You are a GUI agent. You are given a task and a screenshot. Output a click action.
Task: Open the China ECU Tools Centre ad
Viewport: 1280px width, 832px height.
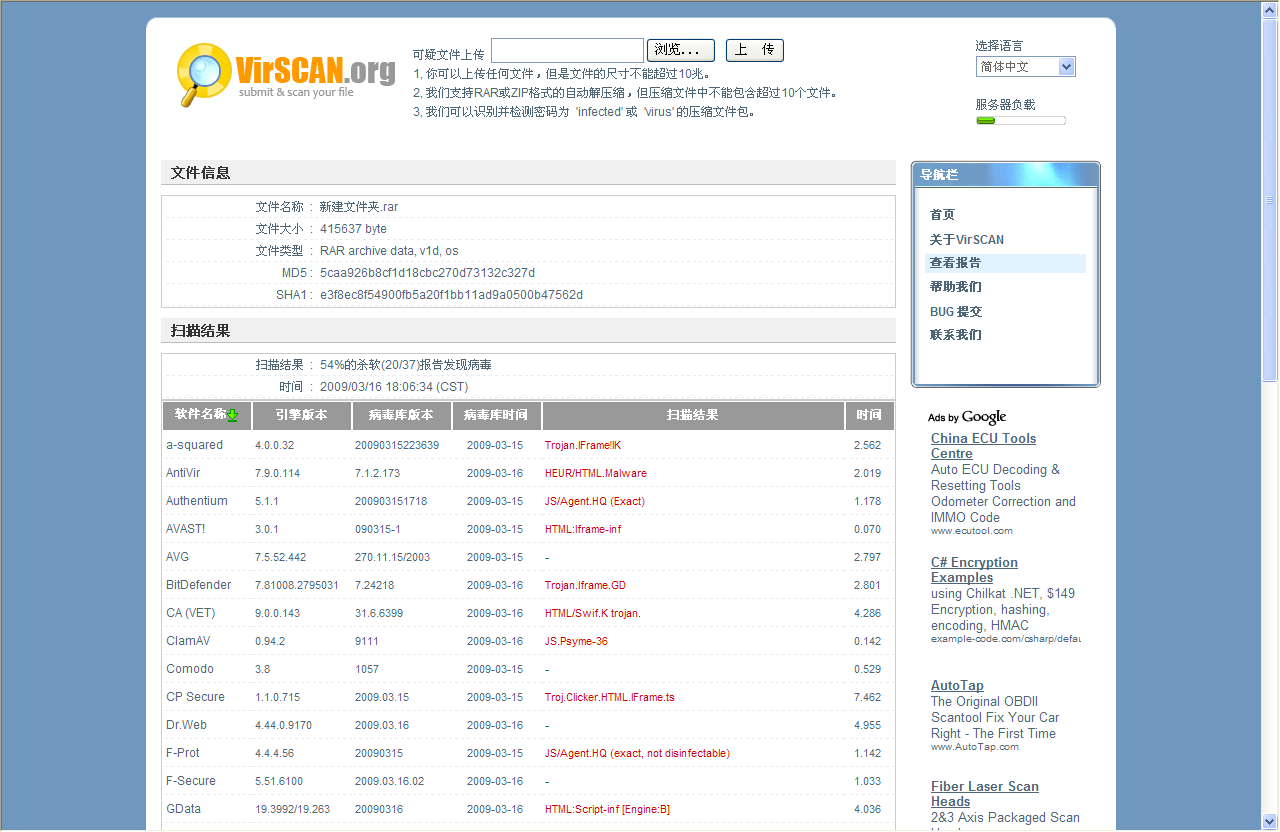pyautogui.click(x=983, y=446)
